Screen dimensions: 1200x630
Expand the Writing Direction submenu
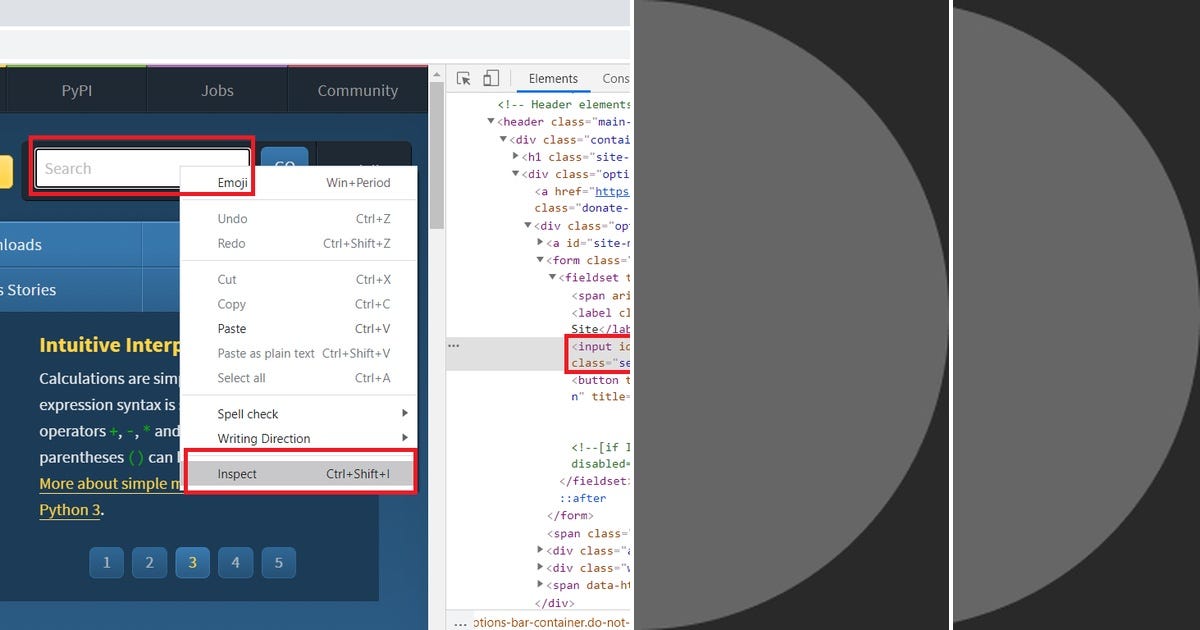tap(263, 438)
